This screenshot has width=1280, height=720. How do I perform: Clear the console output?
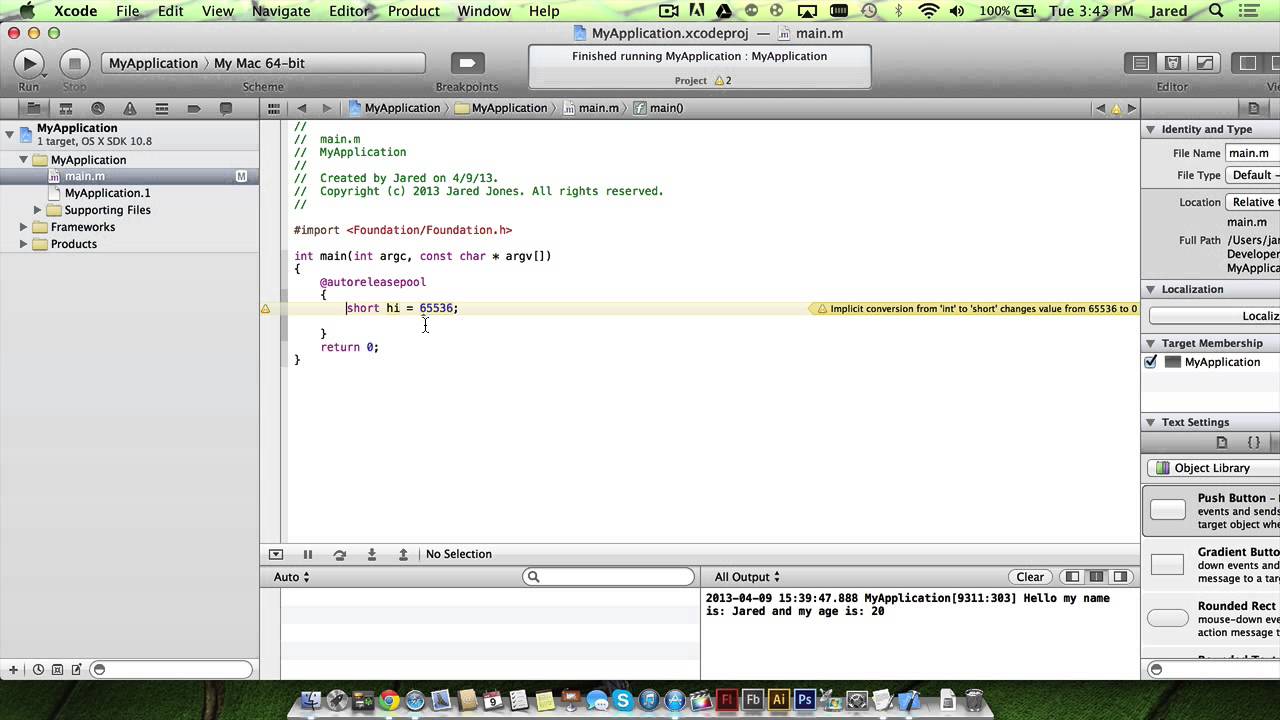1030,577
